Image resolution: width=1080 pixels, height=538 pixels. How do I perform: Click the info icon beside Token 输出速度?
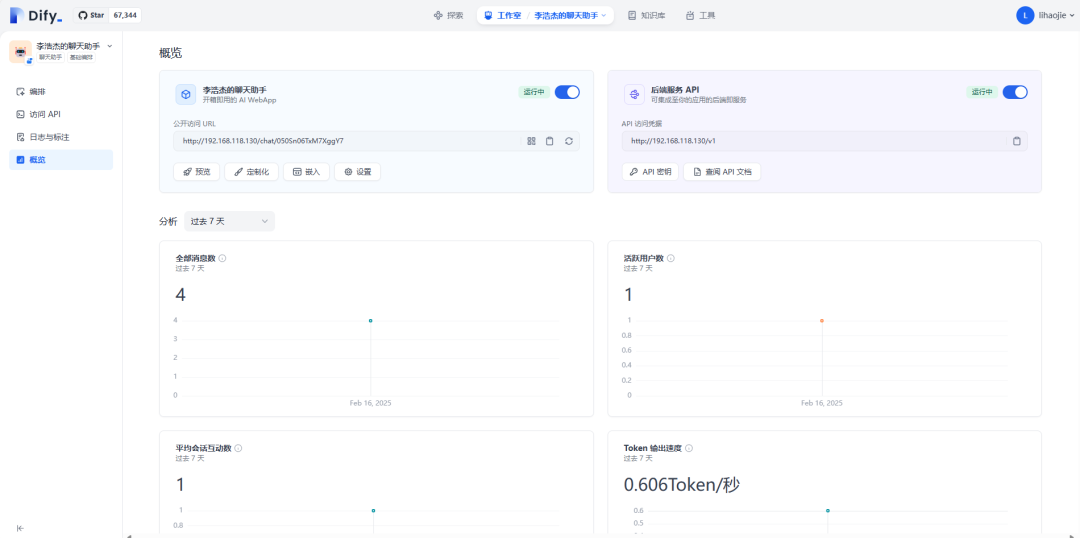coord(689,448)
